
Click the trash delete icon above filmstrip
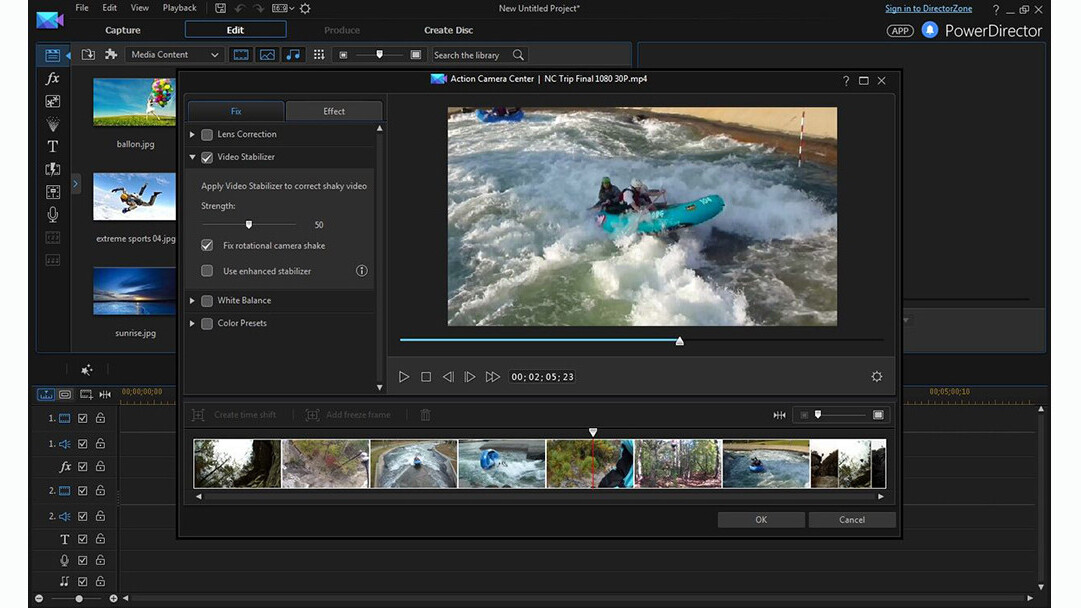425,415
